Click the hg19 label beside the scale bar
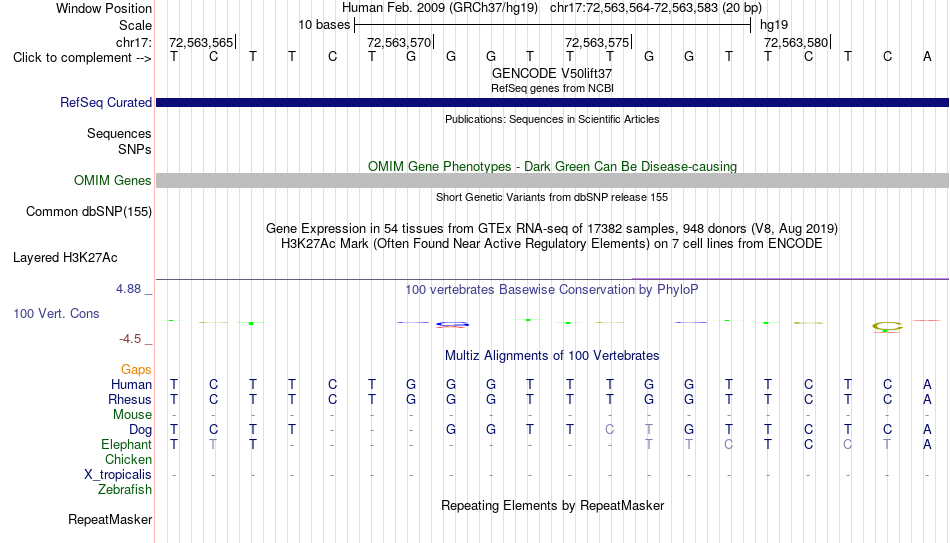This screenshot has height=543, width=950. pos(774,25)
